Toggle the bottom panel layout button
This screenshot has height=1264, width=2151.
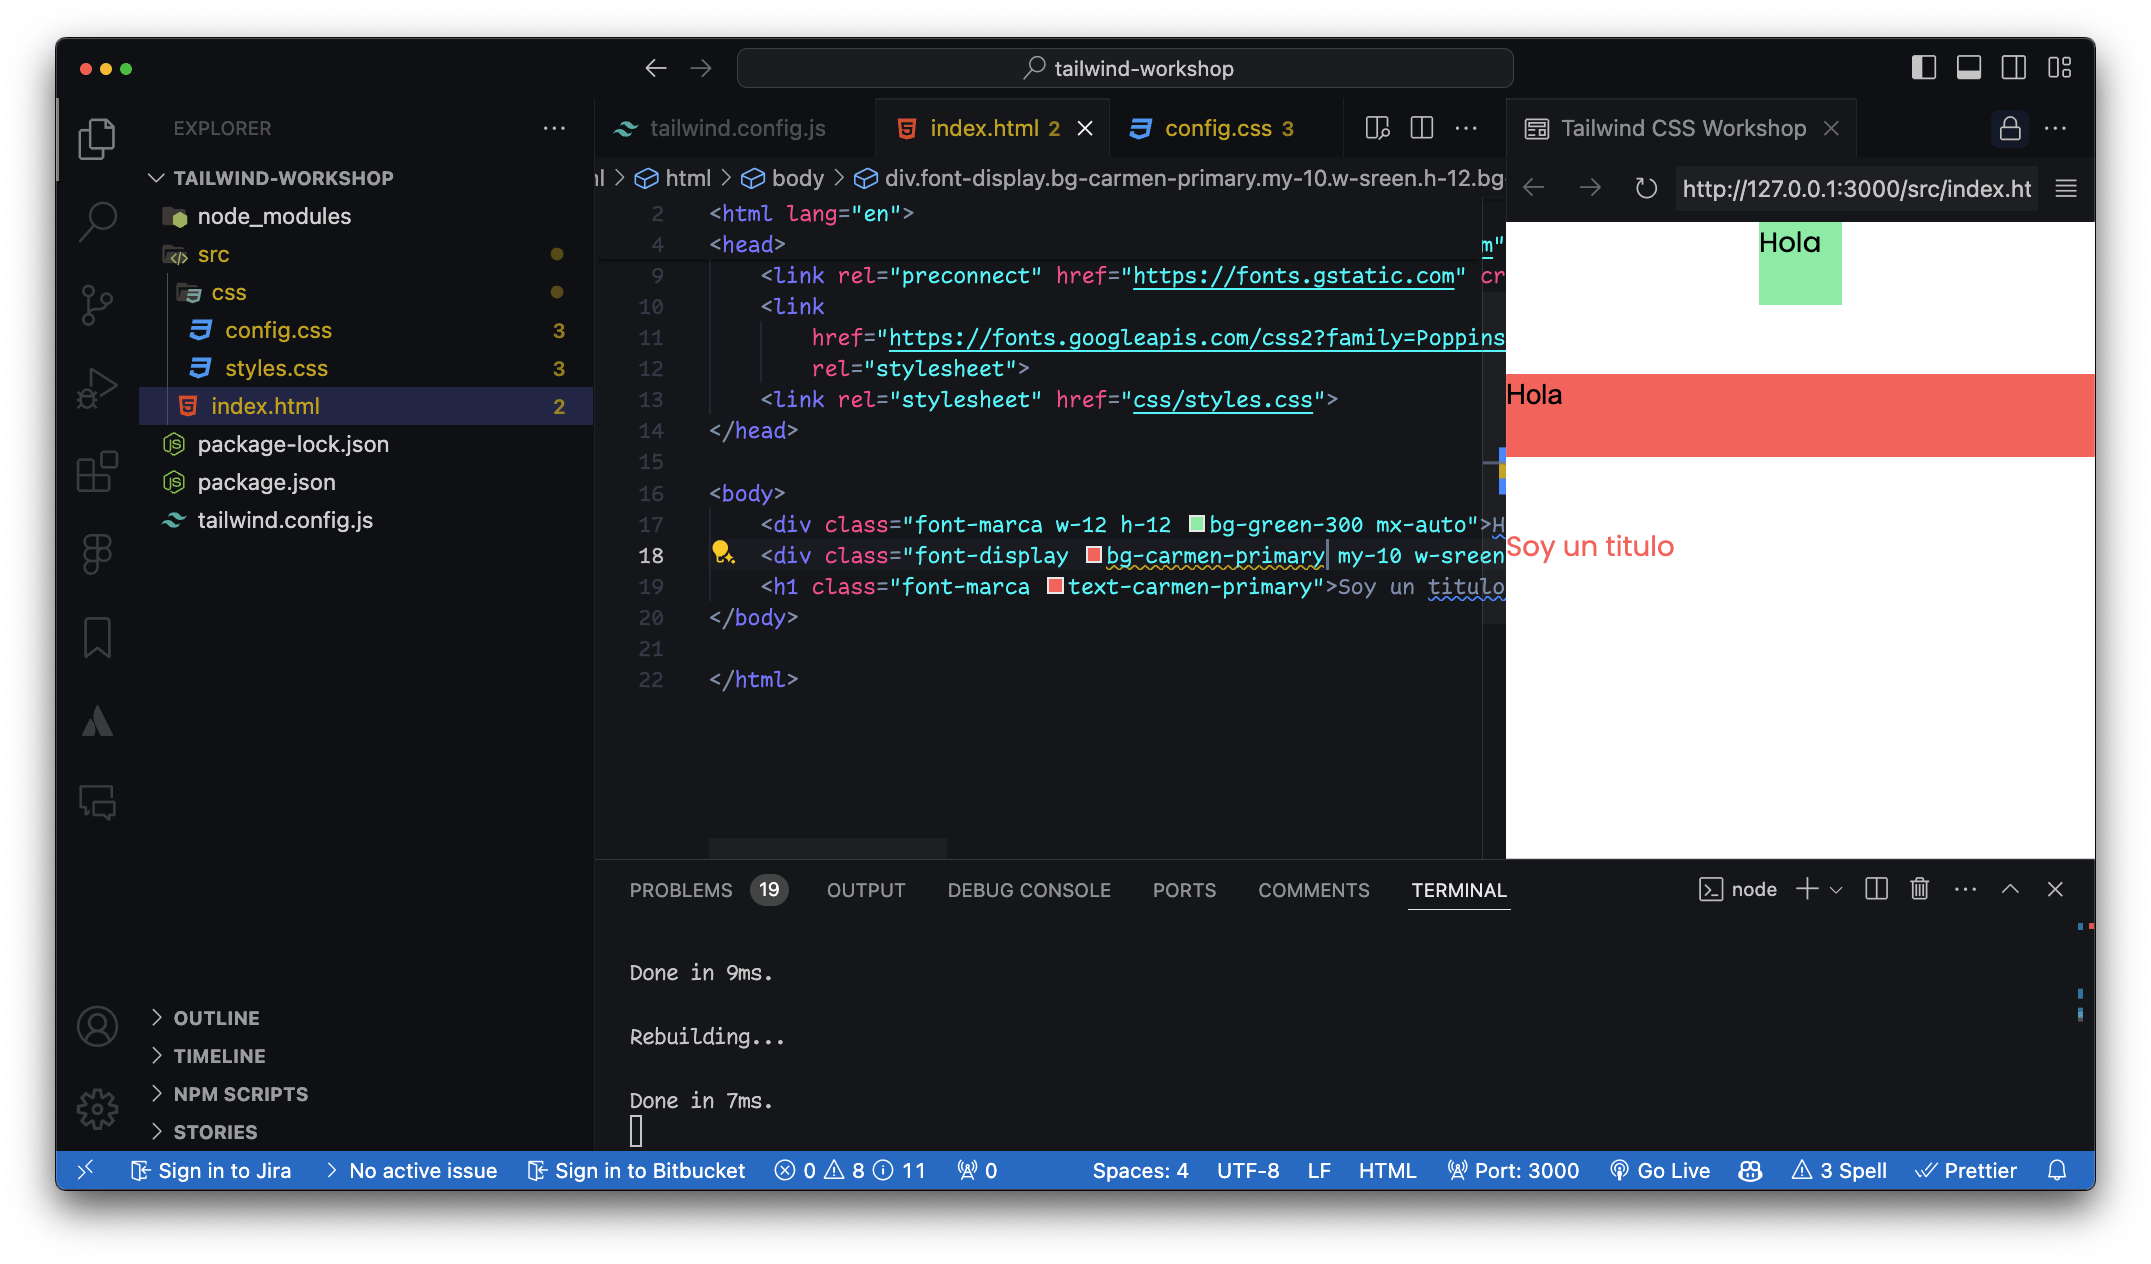1968,68
